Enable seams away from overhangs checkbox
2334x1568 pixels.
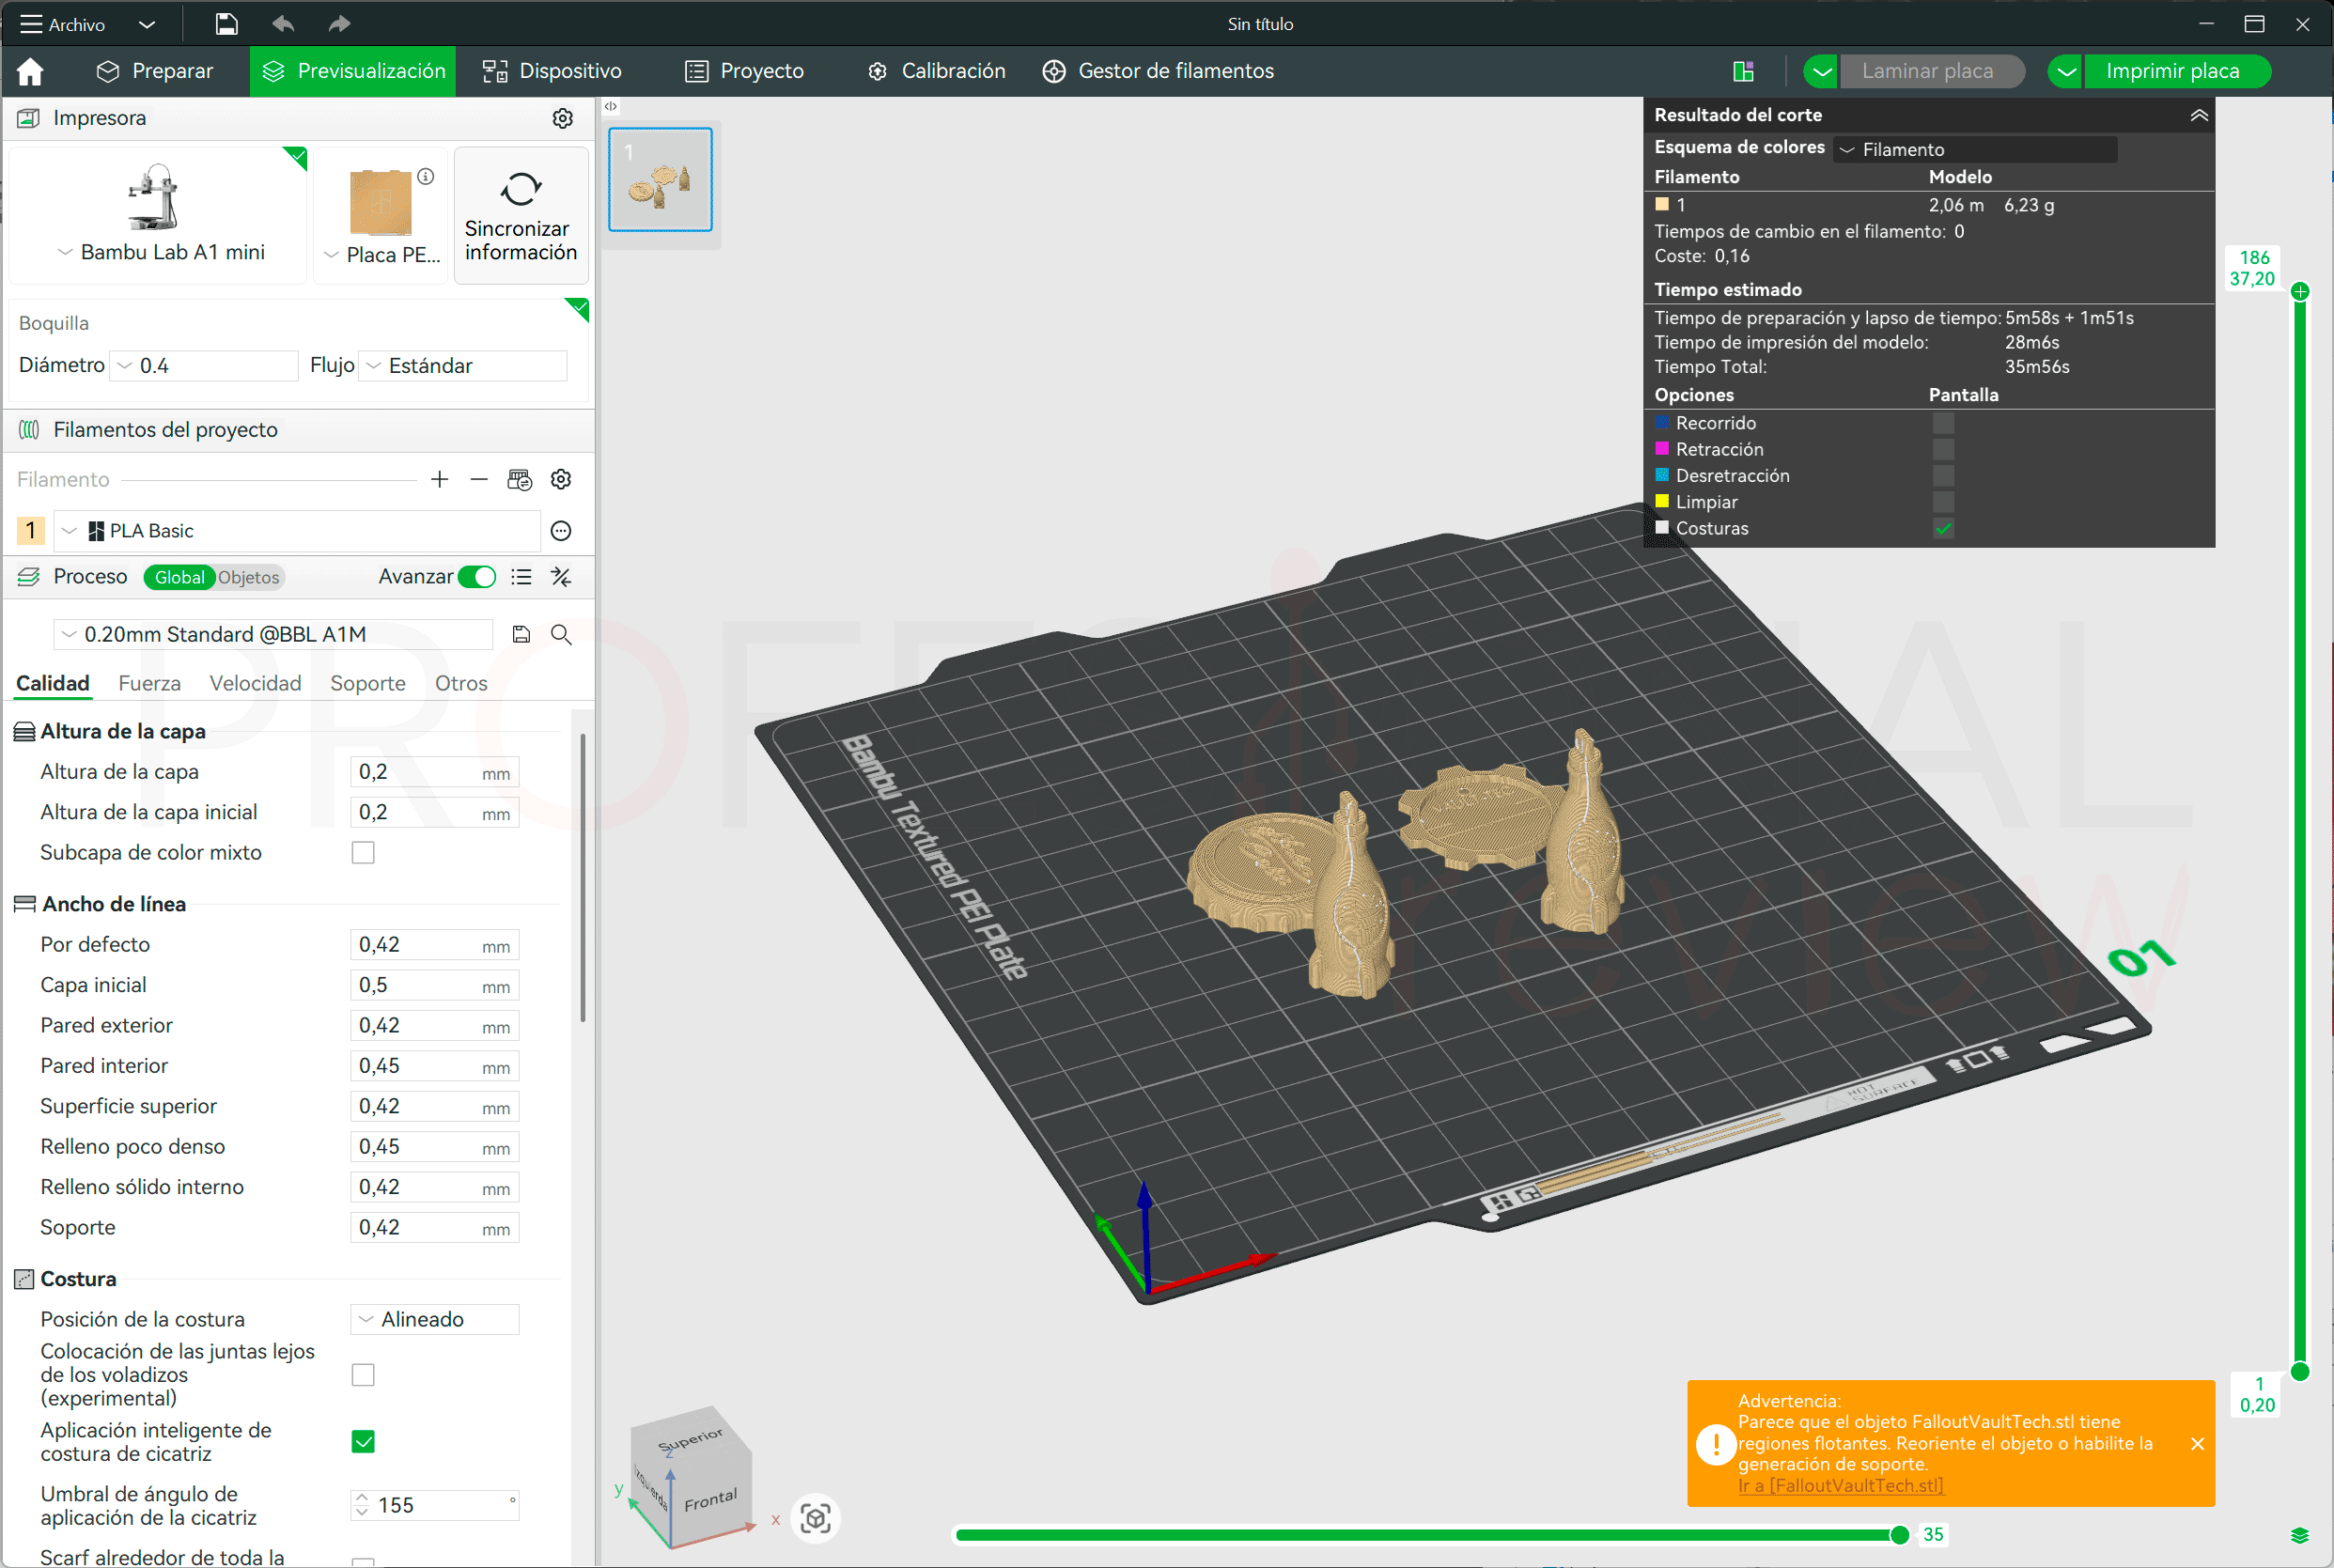pos(363,1375)
